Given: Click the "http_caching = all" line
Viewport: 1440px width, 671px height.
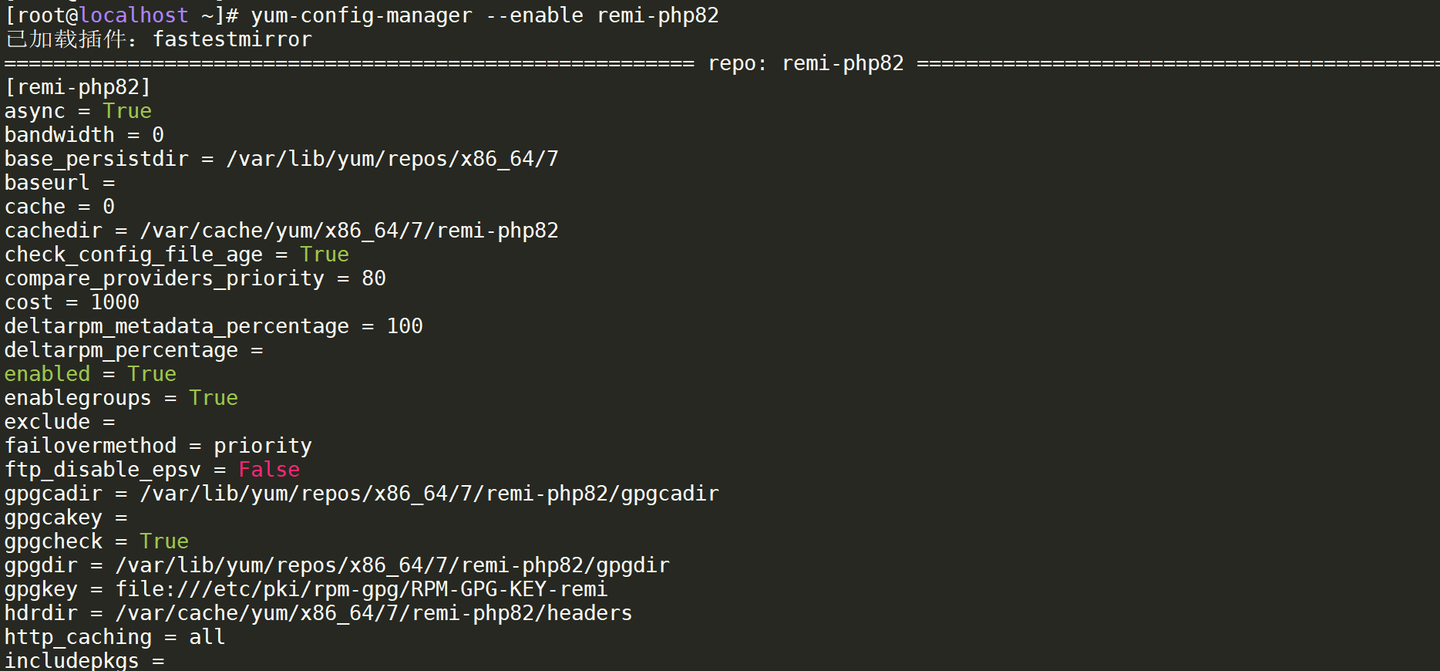Looking at the screenshot, I should (115, 637).
